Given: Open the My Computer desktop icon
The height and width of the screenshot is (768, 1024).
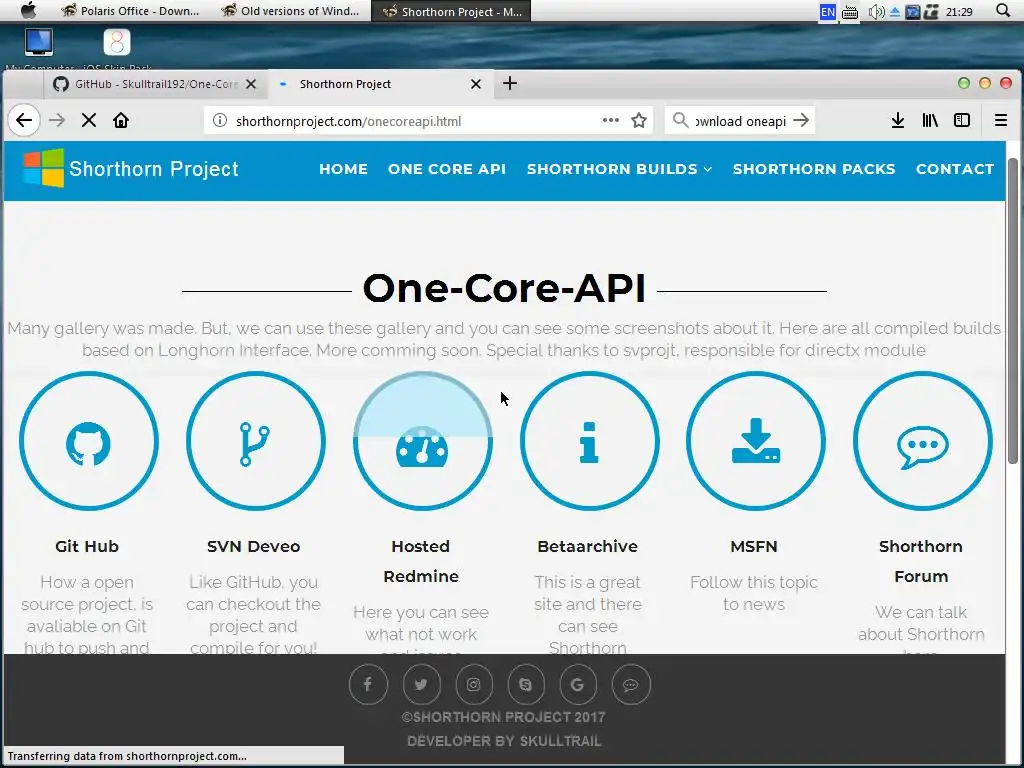Looking at the screenshot, I should pos(39,48).
